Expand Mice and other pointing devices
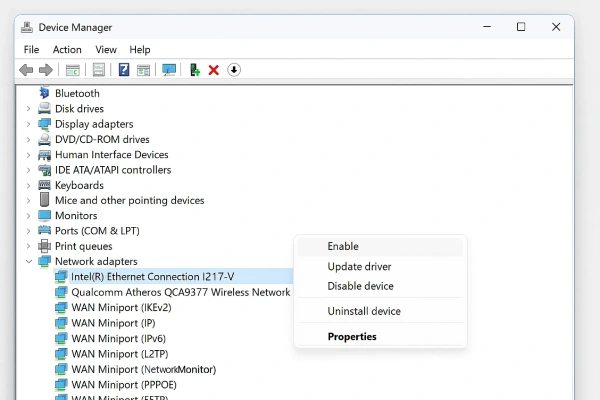600x400 pixels. tap(28, 200)
